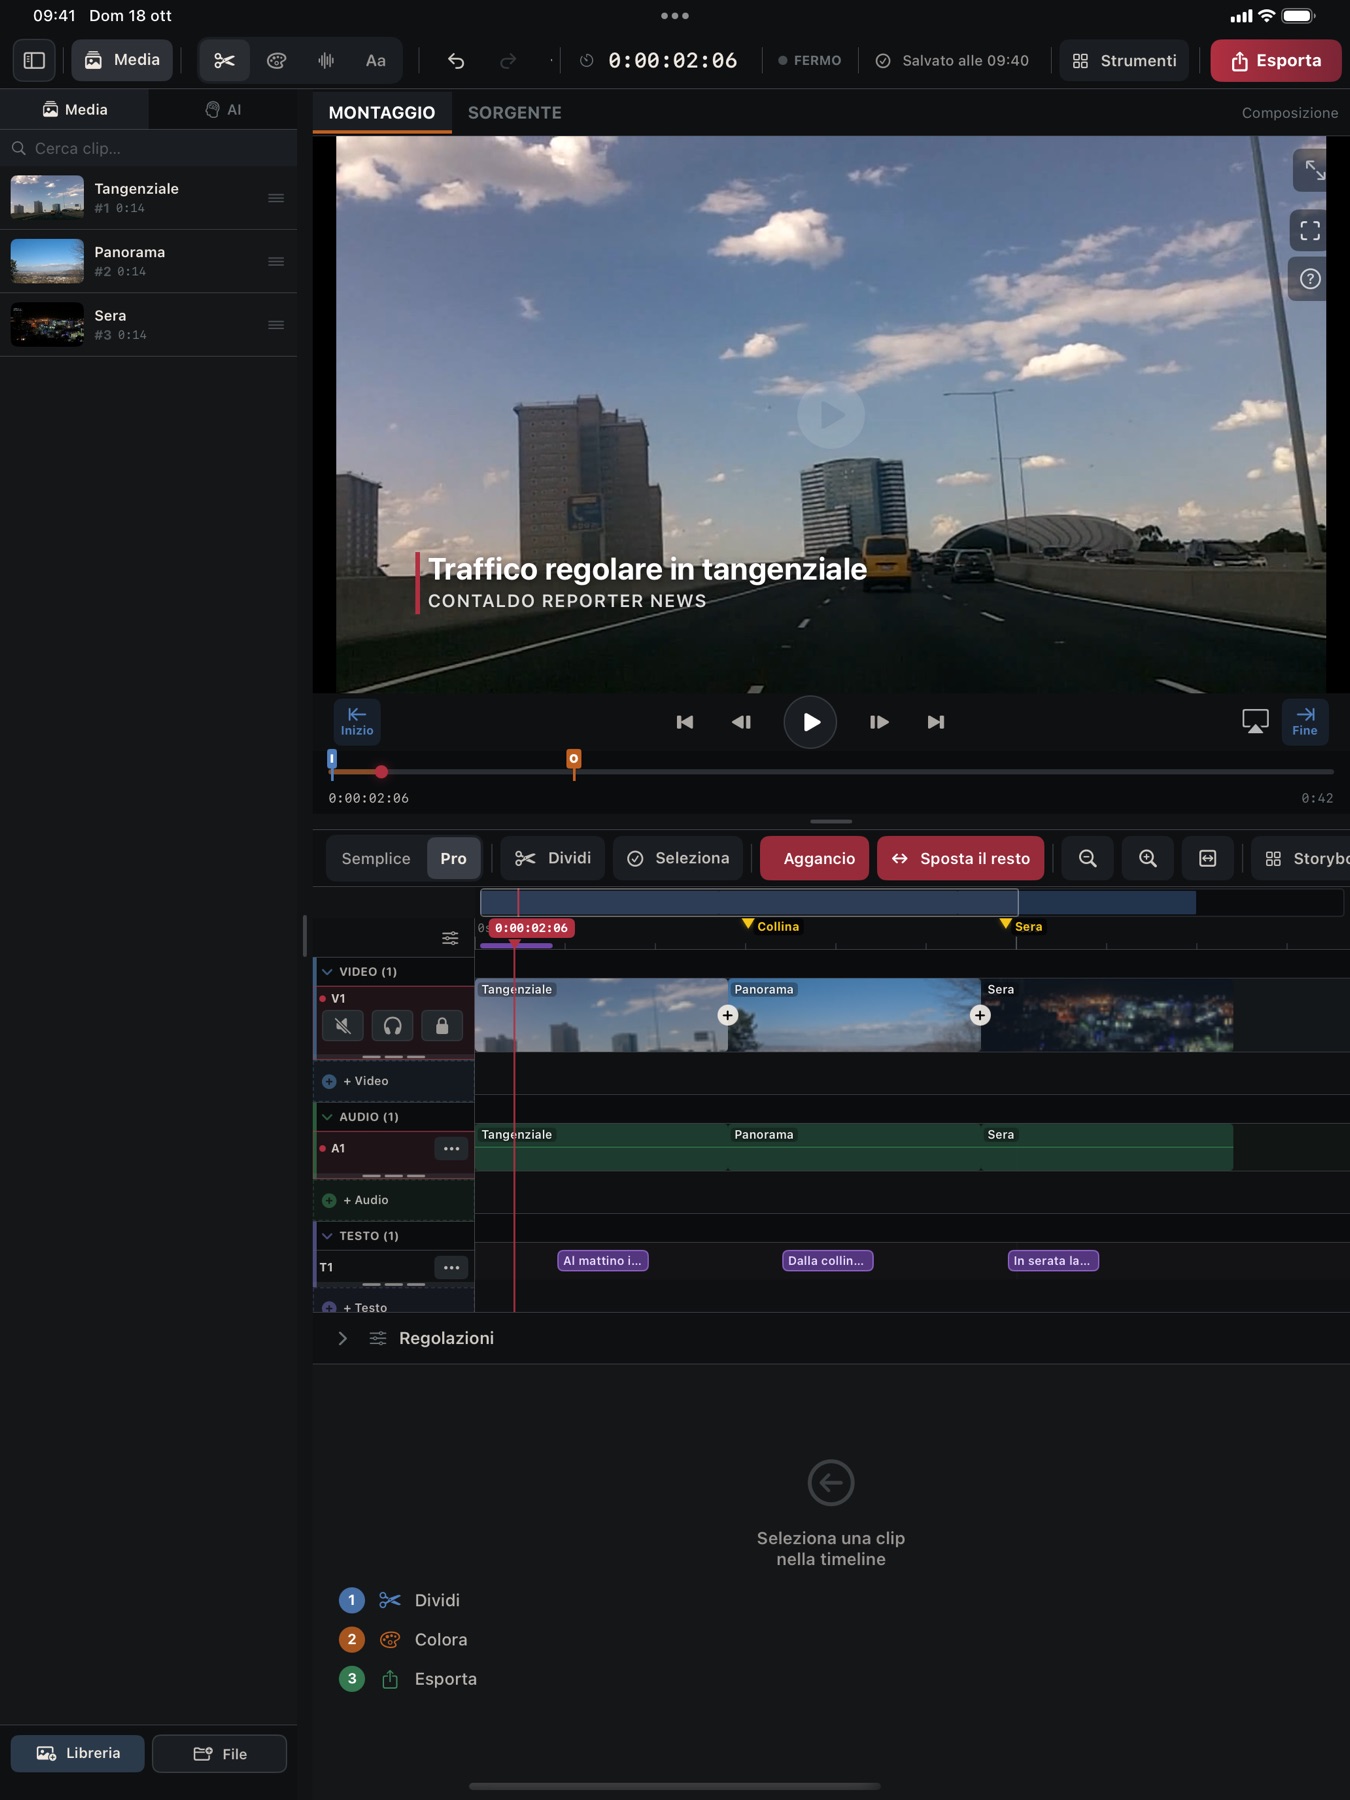Screen dimensions: 1350x1800
Task: Click the Dividi button
Action: (553, 859)
